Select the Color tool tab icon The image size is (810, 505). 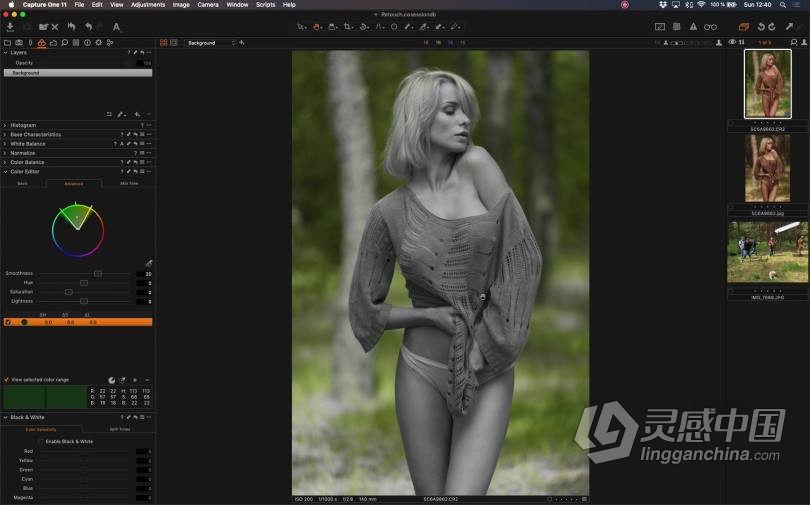[x=41, y=43]
